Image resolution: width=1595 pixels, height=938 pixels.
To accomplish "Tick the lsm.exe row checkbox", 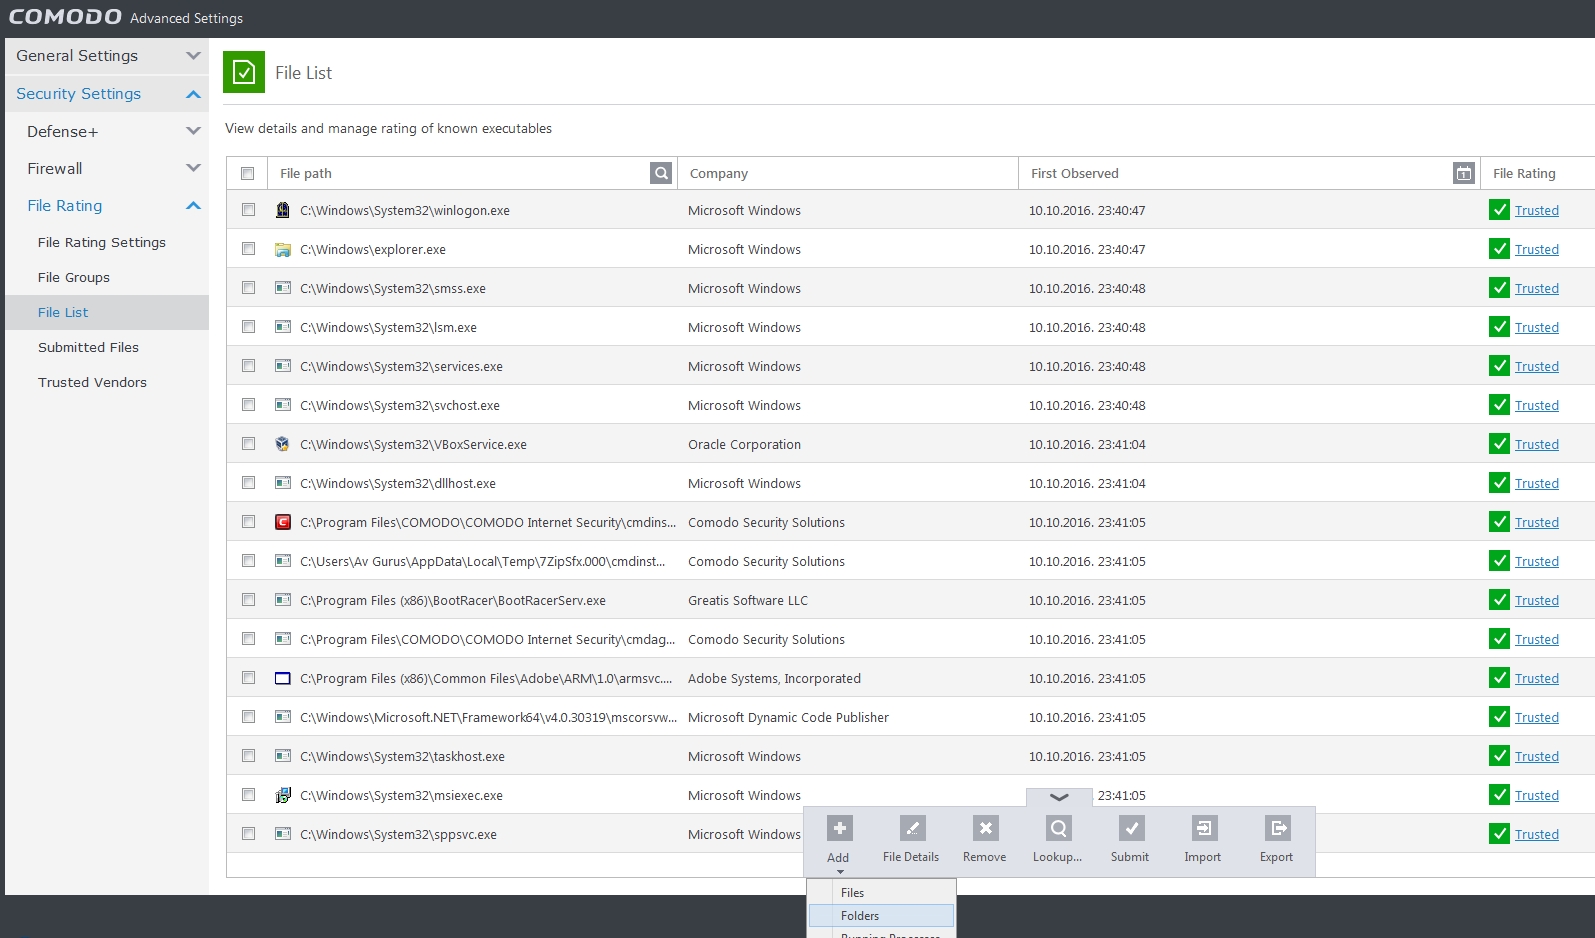I will (248, 327).
